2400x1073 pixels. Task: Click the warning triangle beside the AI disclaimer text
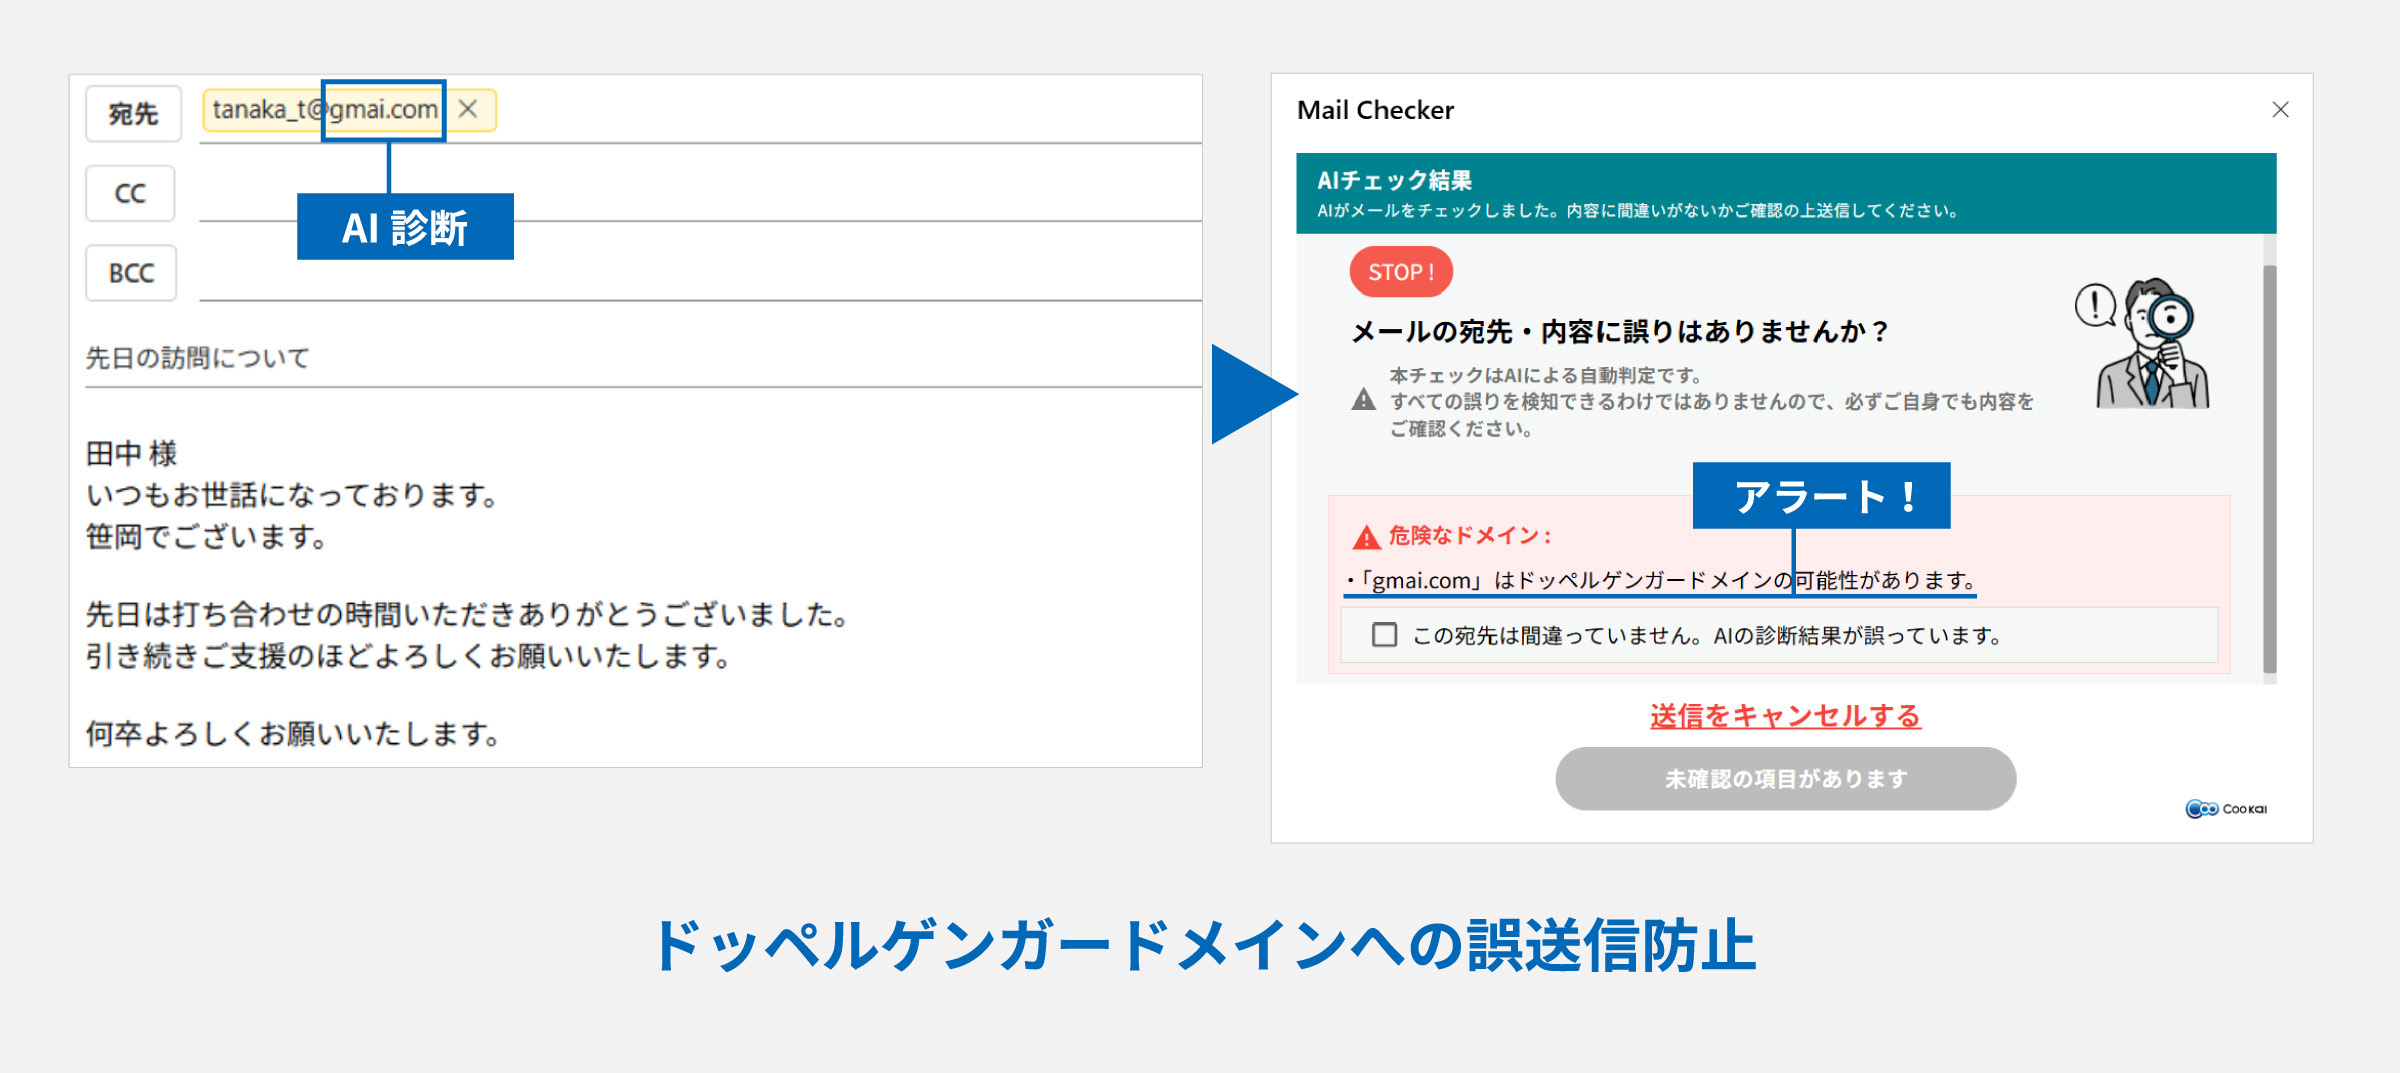pos(1362,399)
